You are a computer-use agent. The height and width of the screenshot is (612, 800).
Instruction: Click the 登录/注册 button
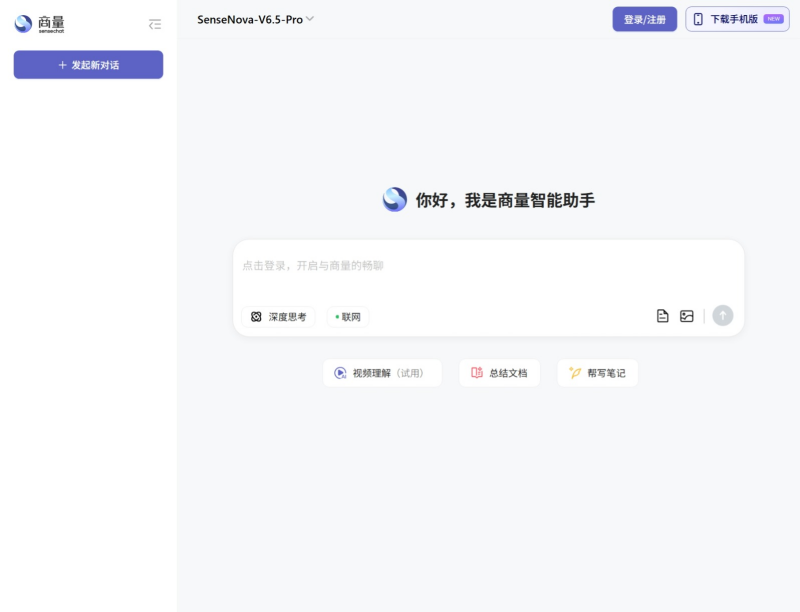click(x=644, y=19)
